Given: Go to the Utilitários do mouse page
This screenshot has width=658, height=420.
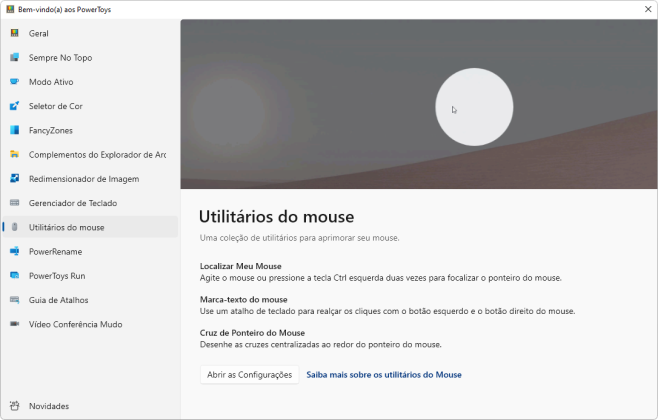Looking at the screenshot, I should pos(90,227).
